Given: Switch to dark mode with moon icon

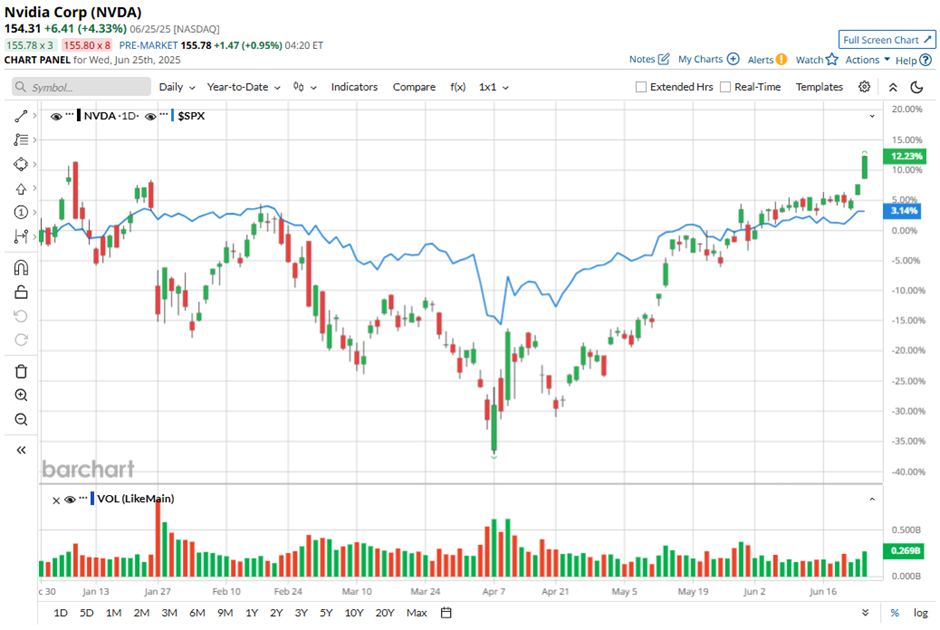Looking at the screenshot, I should coord(917,87).
